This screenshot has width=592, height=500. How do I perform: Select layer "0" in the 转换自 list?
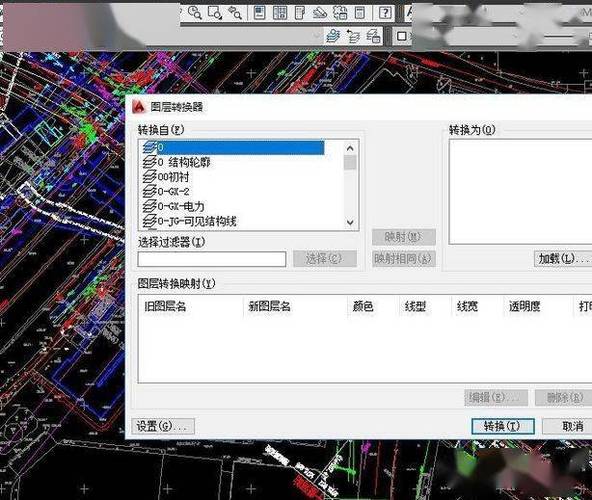click(233, 147)
